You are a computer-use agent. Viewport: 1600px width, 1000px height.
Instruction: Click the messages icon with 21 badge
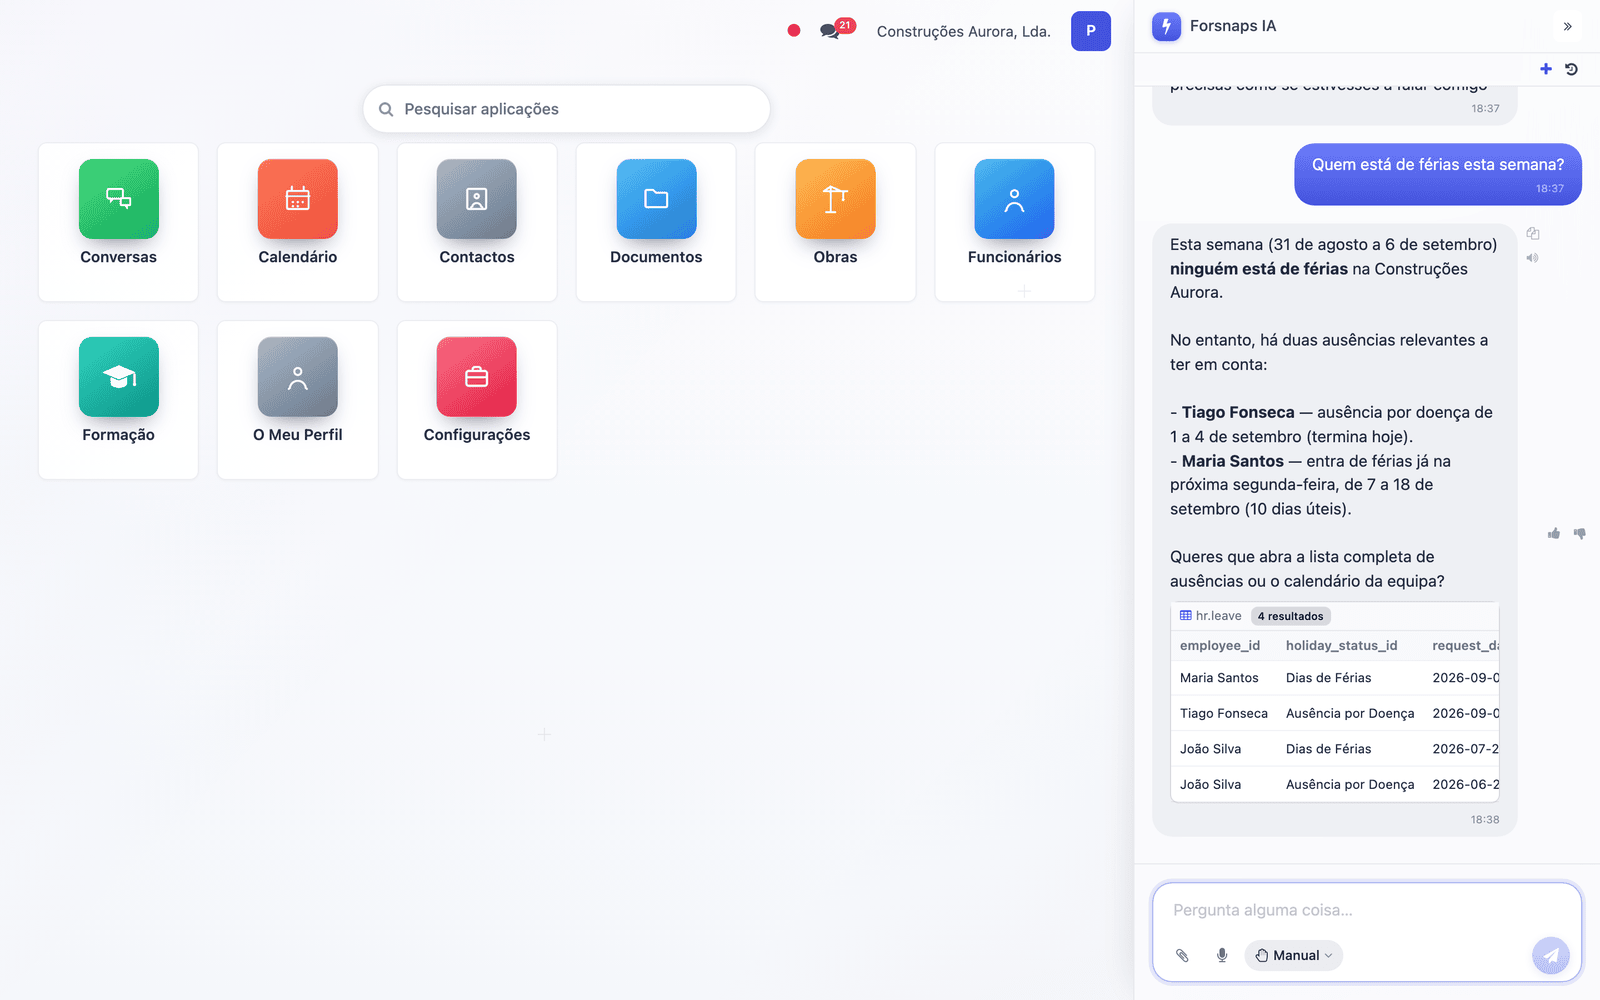(x=832, y=31)
